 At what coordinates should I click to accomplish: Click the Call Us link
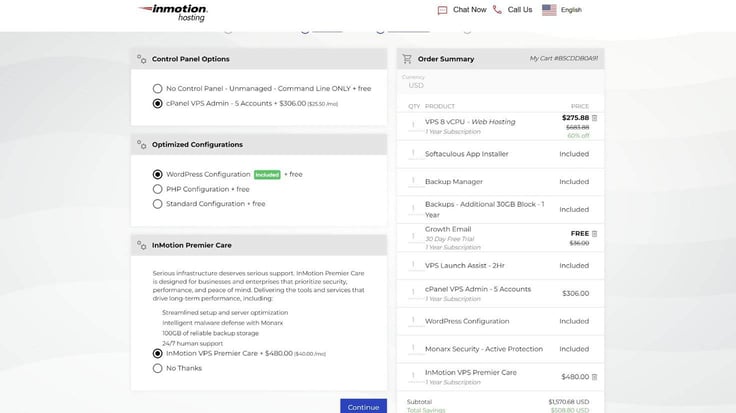[x=520, y=10]
